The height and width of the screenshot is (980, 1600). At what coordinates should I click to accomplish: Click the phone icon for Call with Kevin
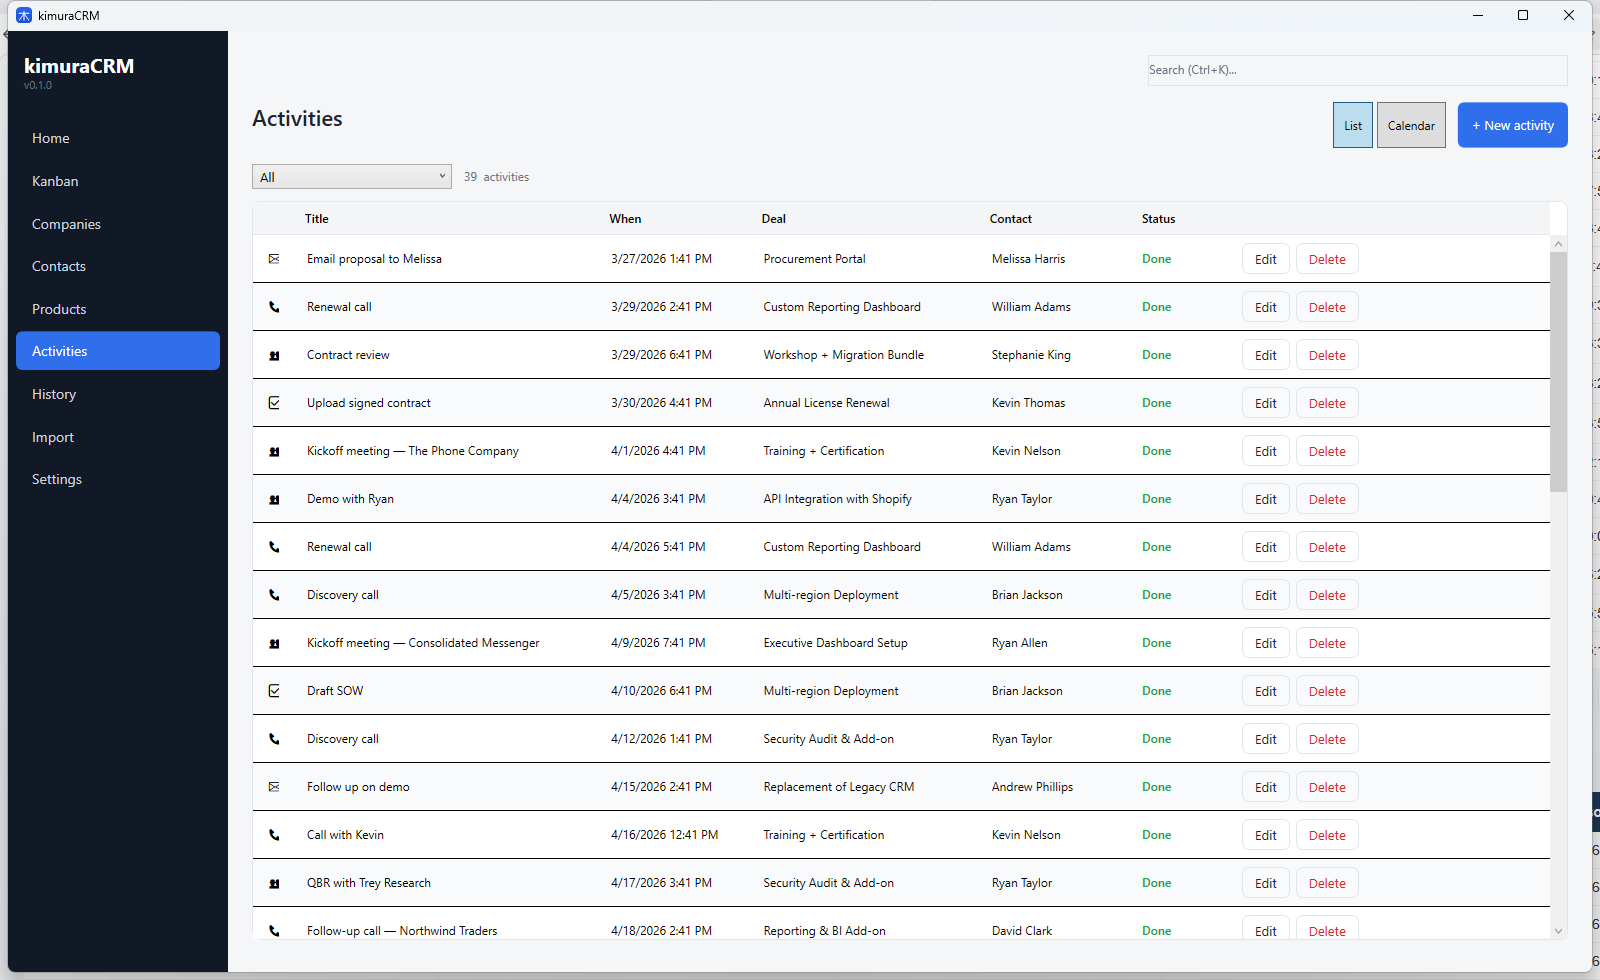coord(274,835)
